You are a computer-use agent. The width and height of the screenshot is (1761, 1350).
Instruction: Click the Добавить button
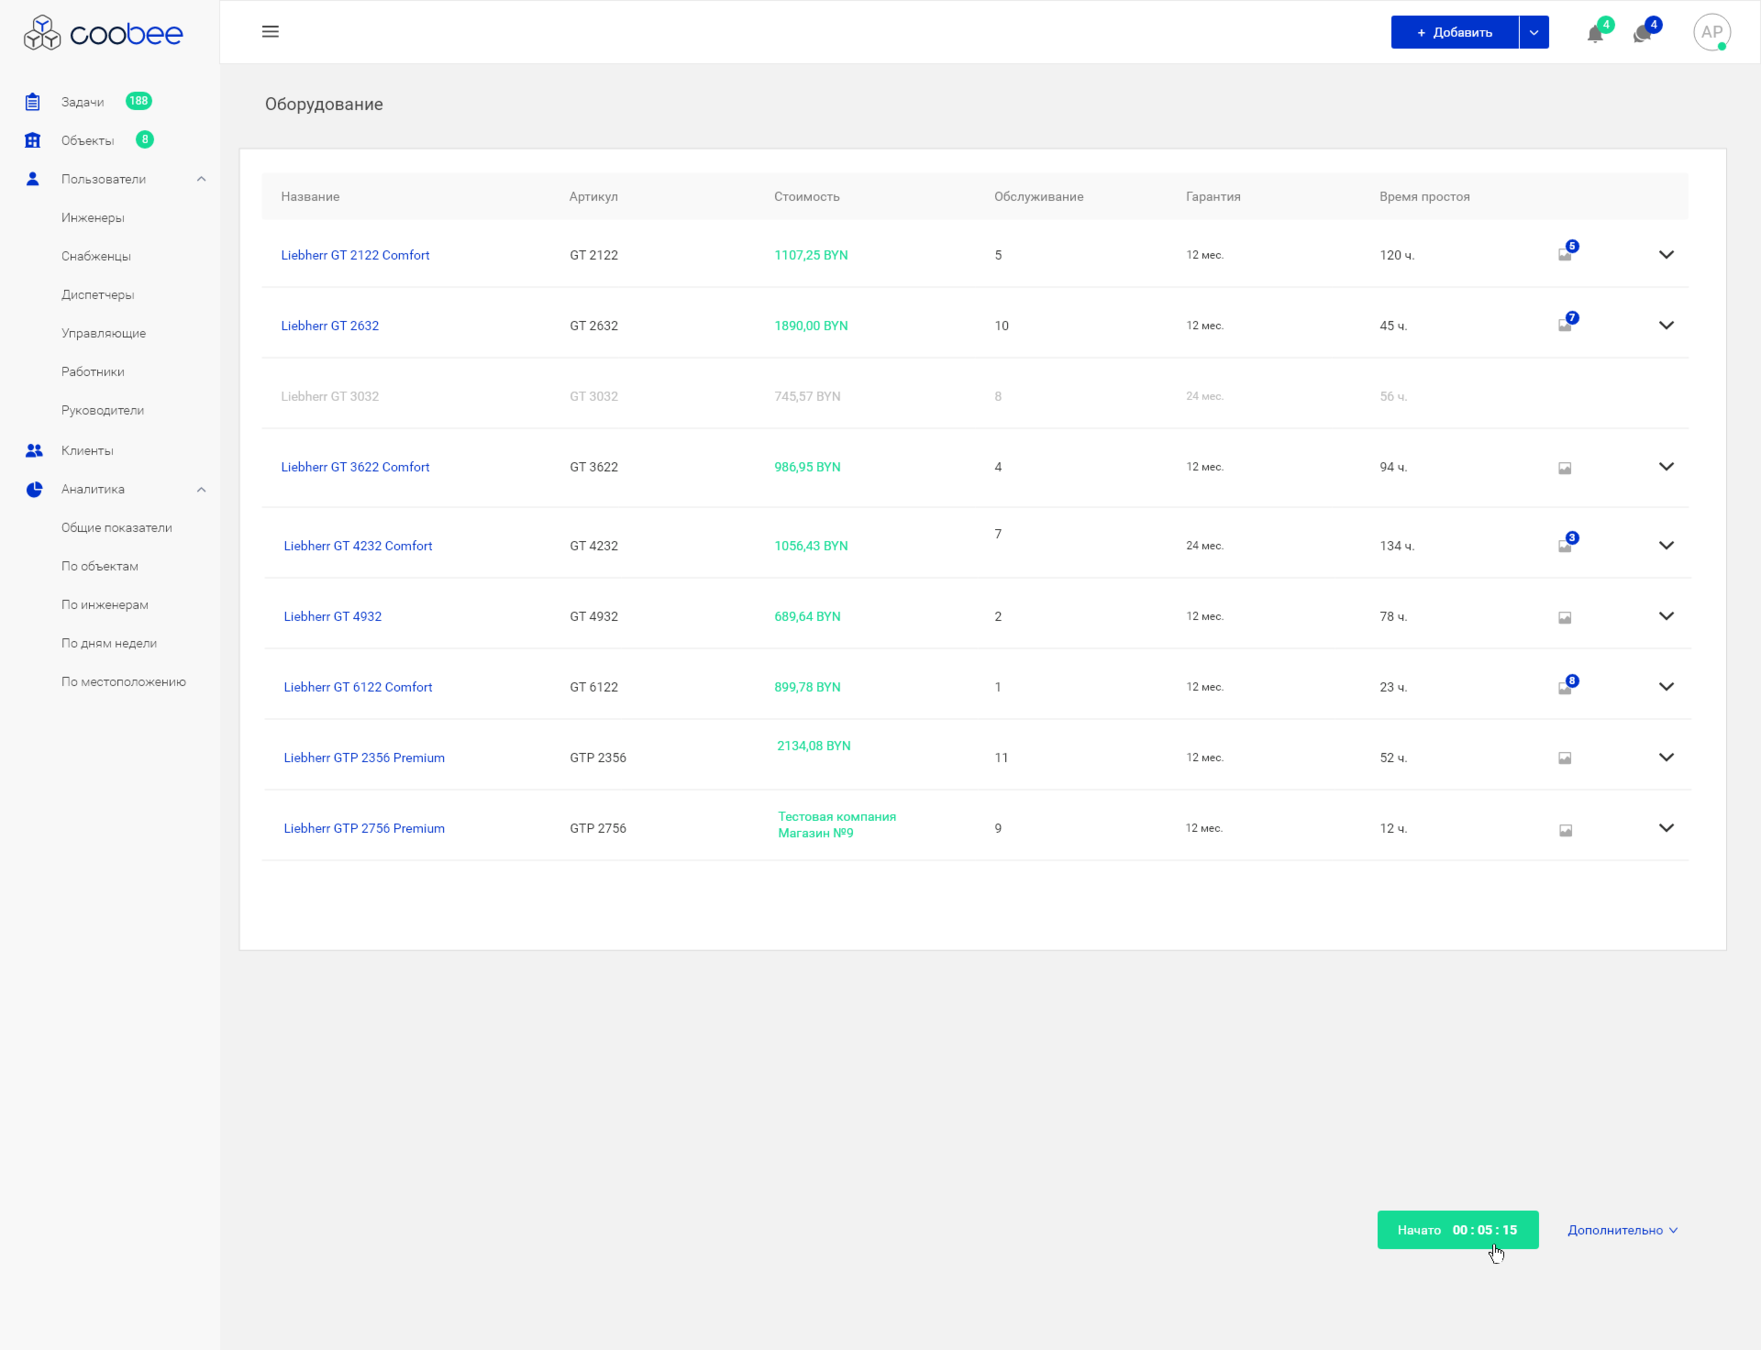point(1454,32)
